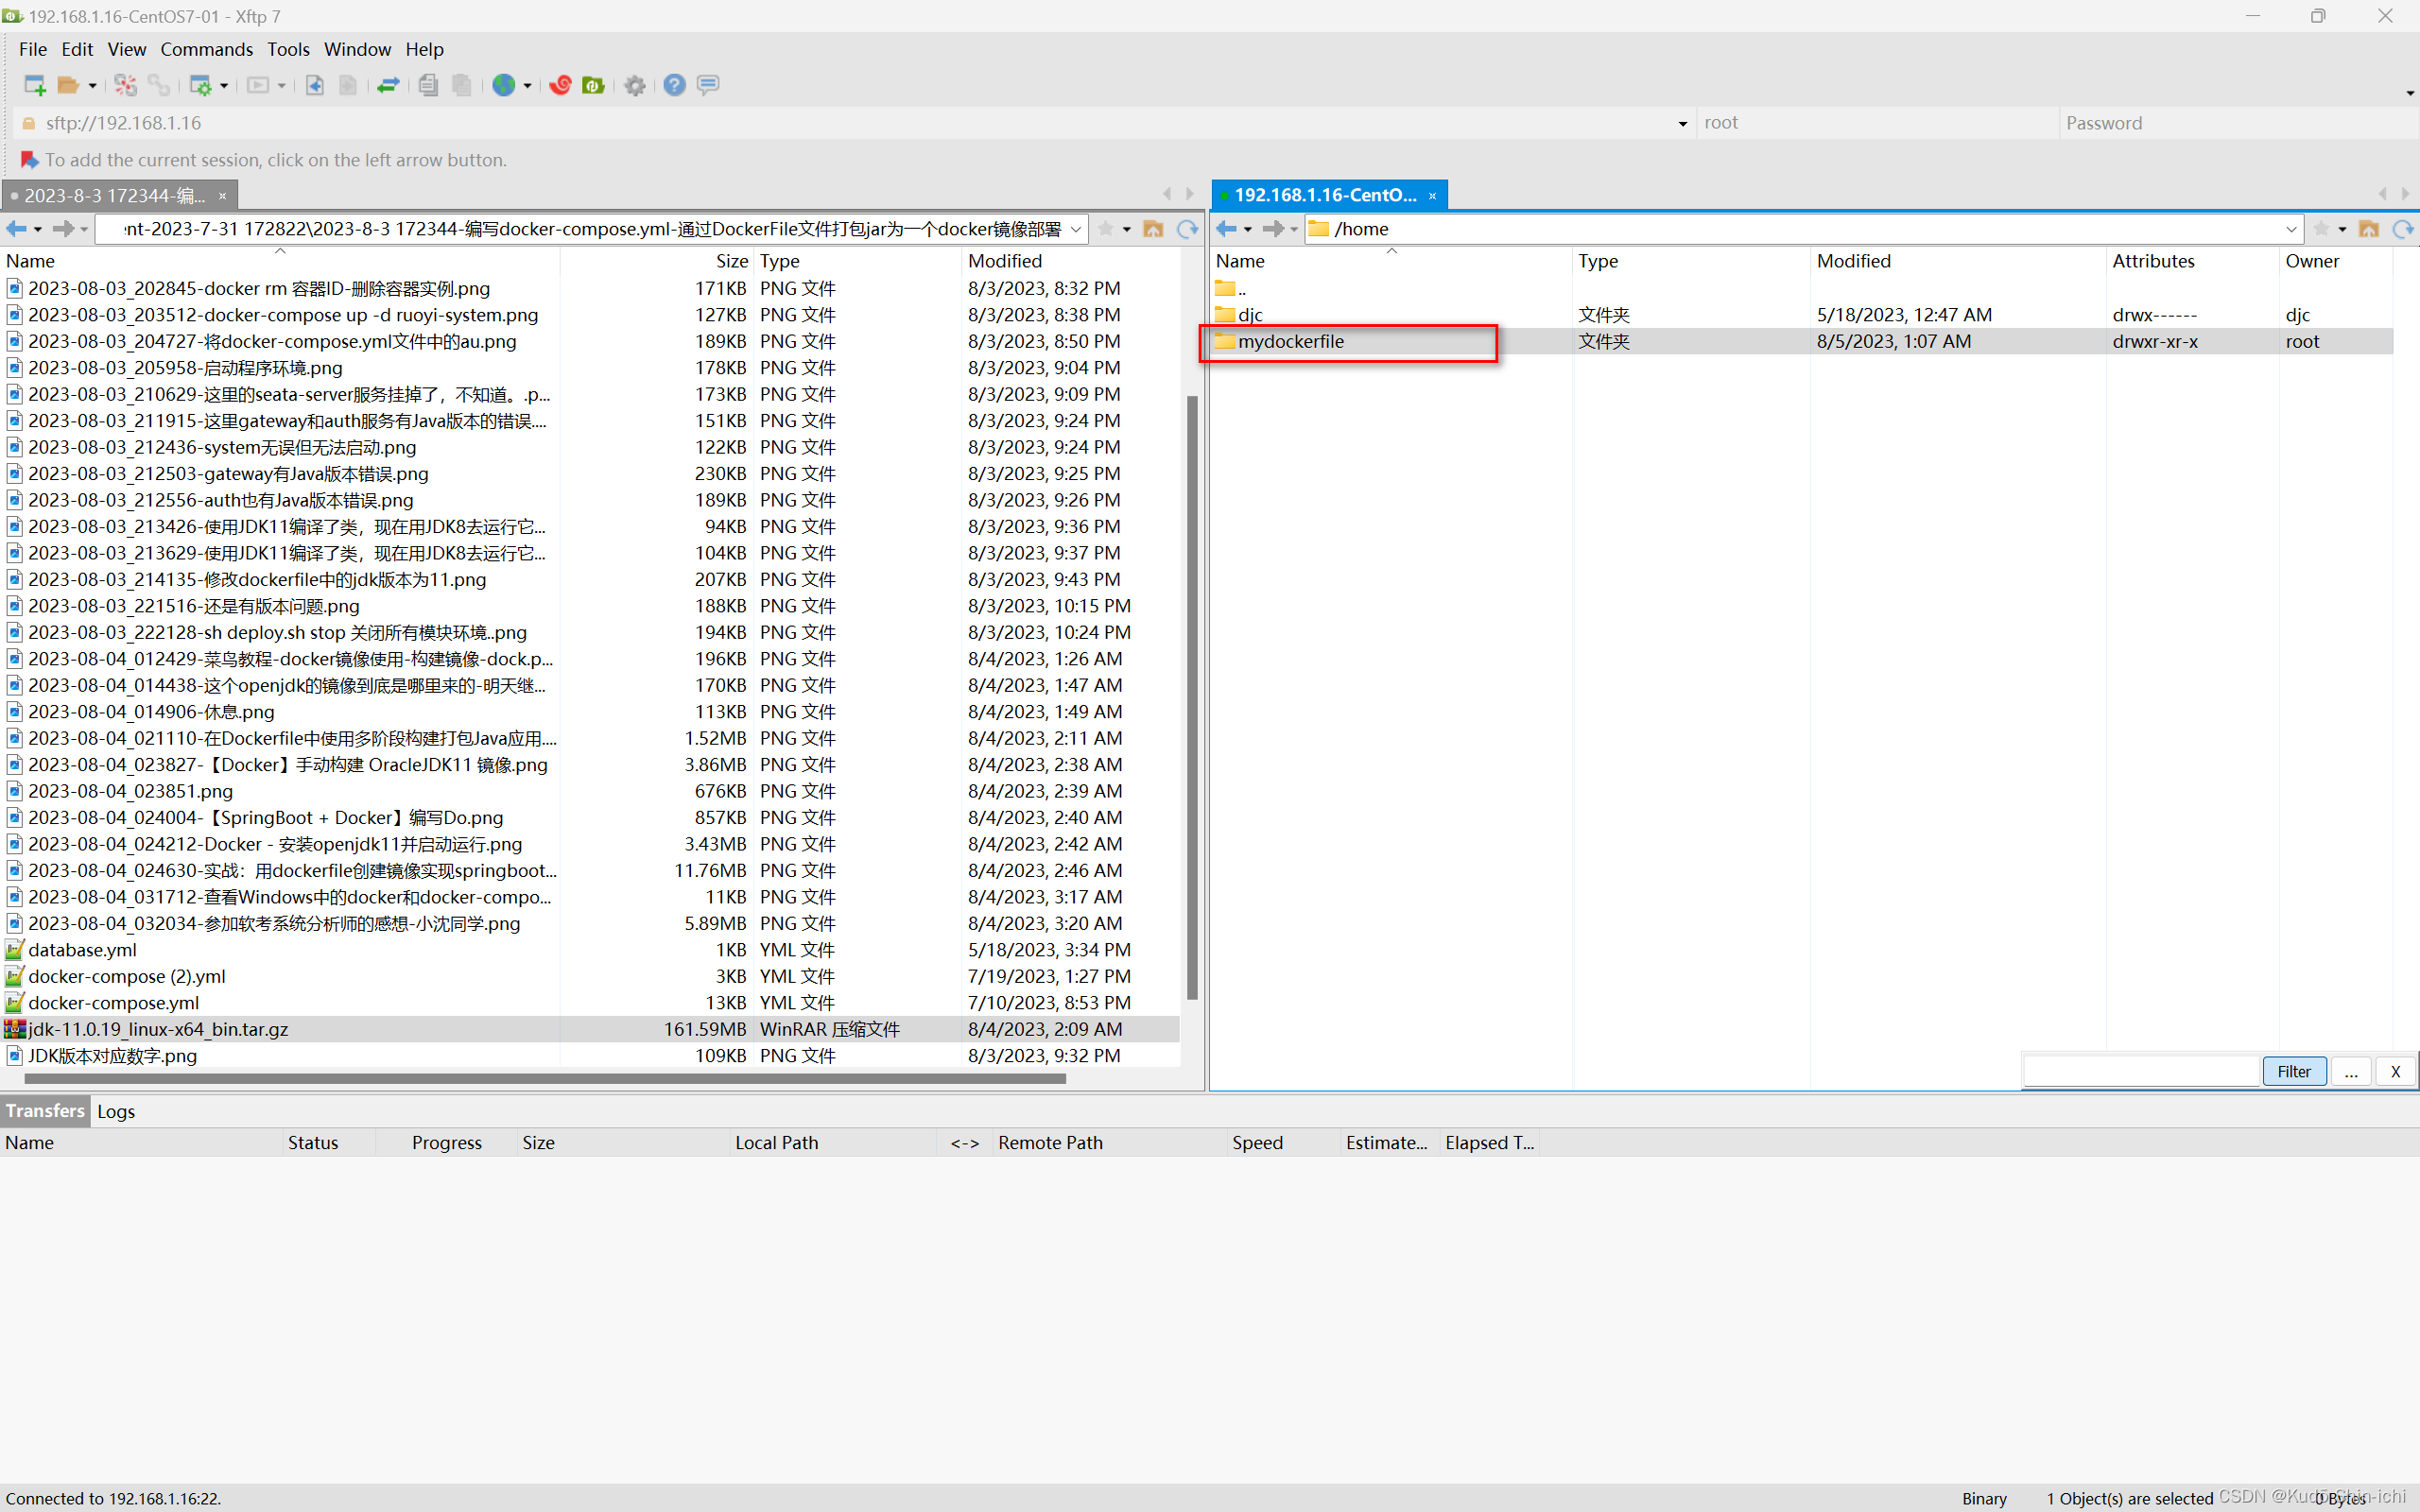This screenshot has height=1512, width=2420.
Task: Open the Commands menu
Action: (x=207, y=49)
